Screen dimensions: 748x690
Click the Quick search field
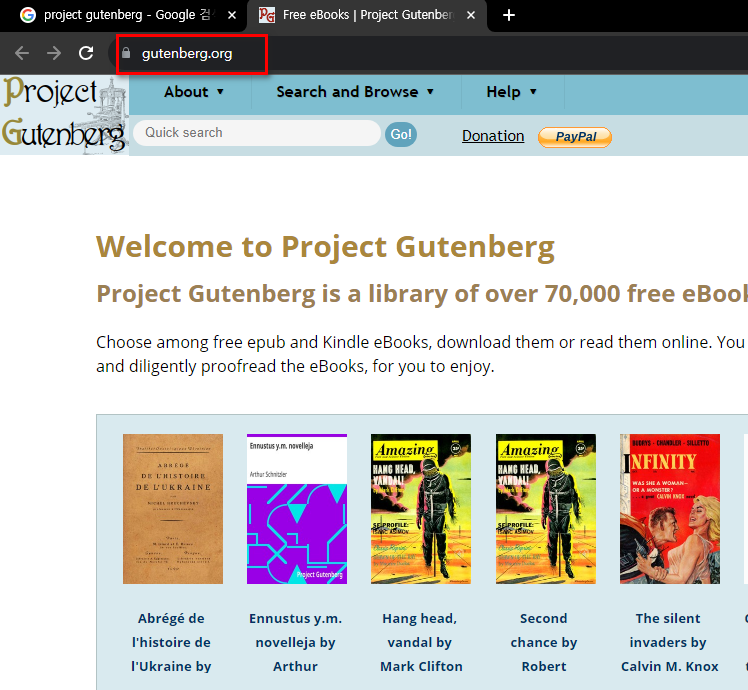coord(257,133)
